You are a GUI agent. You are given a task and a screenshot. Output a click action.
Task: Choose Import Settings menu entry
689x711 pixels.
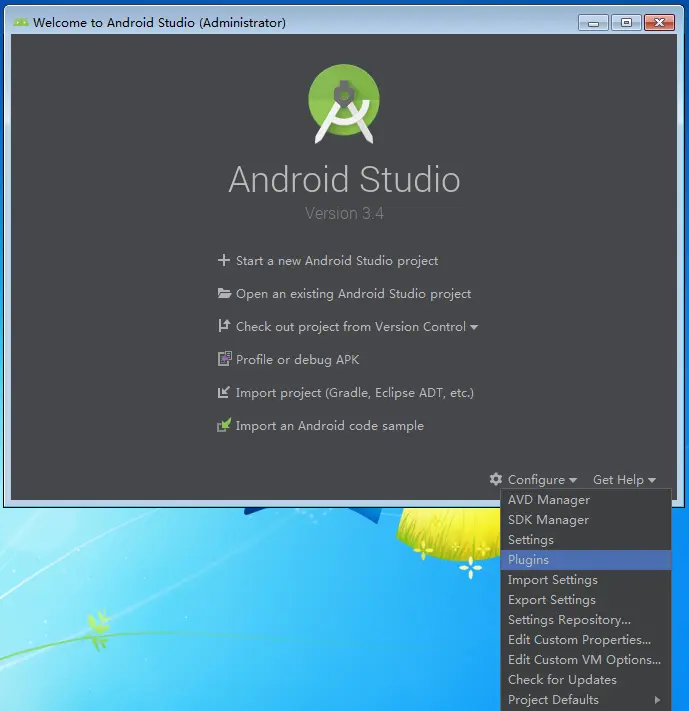586,580
